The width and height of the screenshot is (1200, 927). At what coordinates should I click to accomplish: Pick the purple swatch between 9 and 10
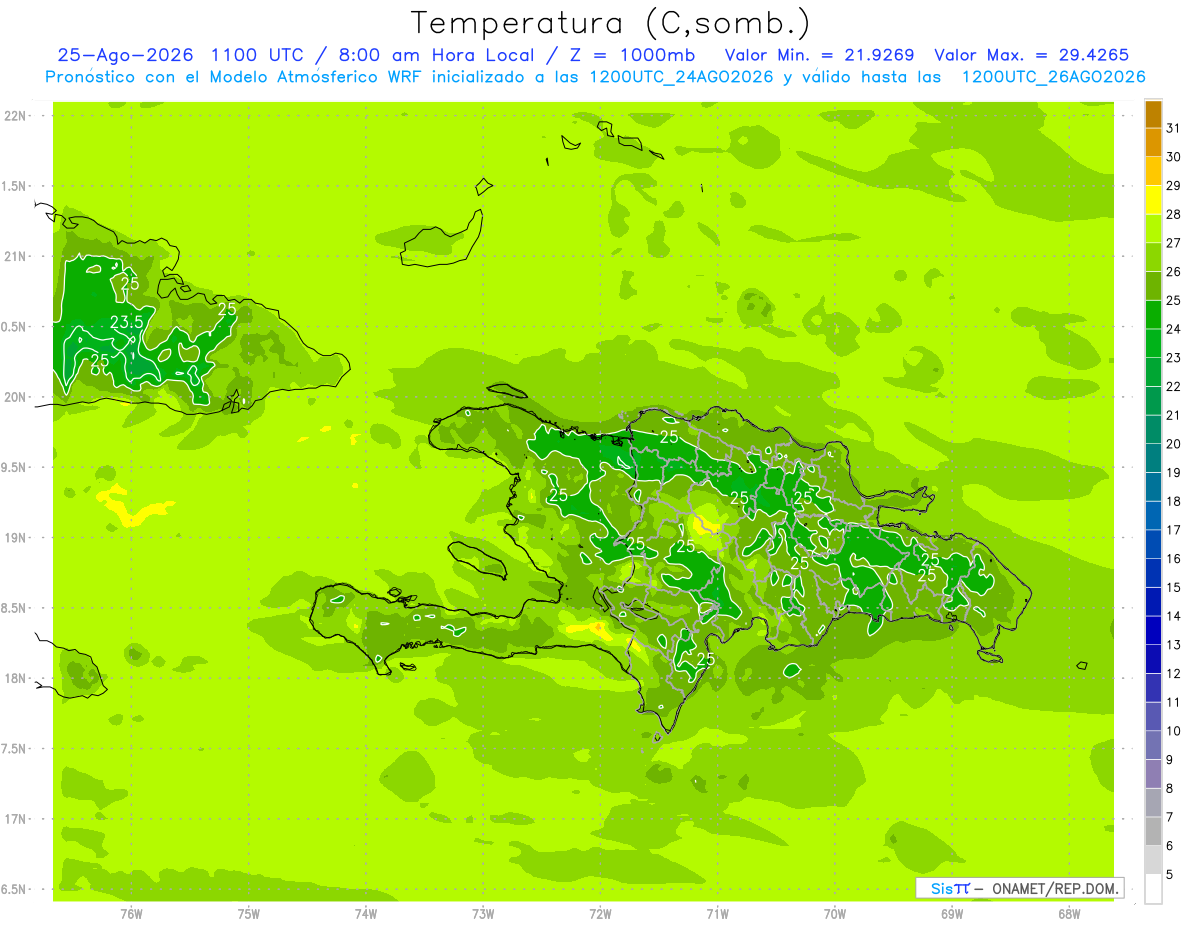(1153, 745)
